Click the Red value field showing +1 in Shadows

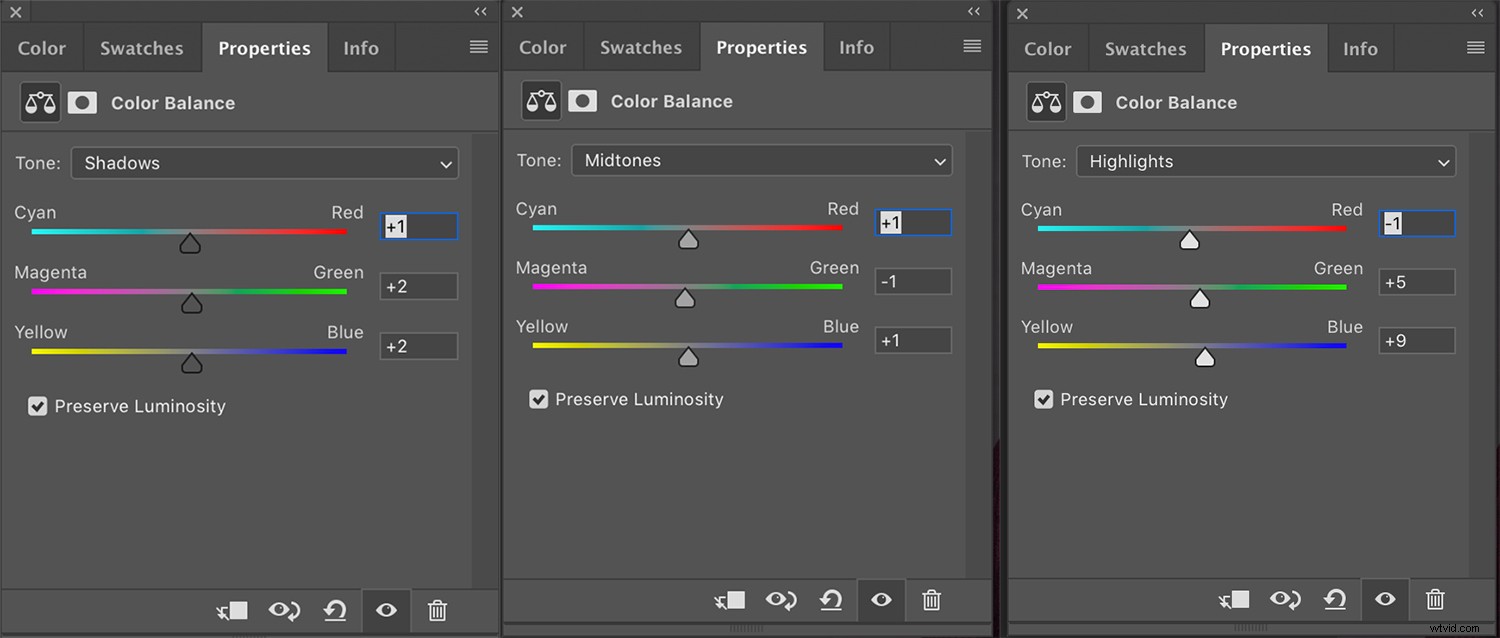coord(419,226)
